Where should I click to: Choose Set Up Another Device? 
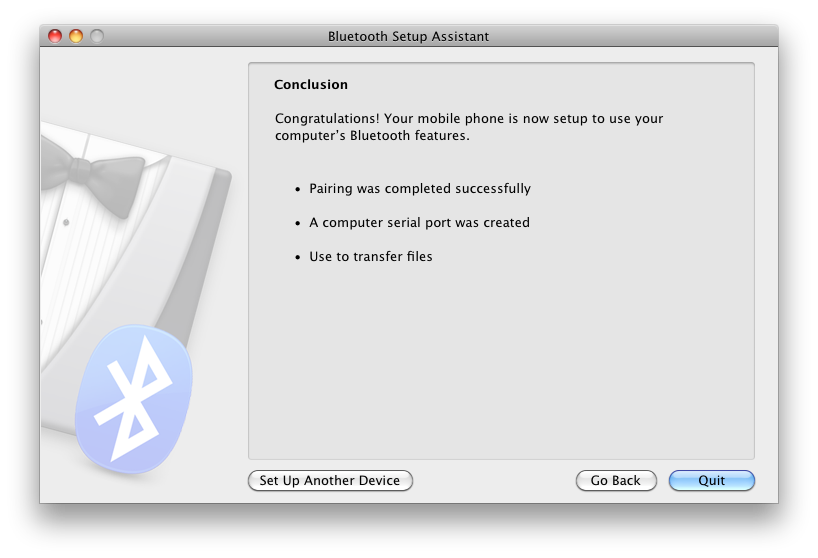[329, 481]
